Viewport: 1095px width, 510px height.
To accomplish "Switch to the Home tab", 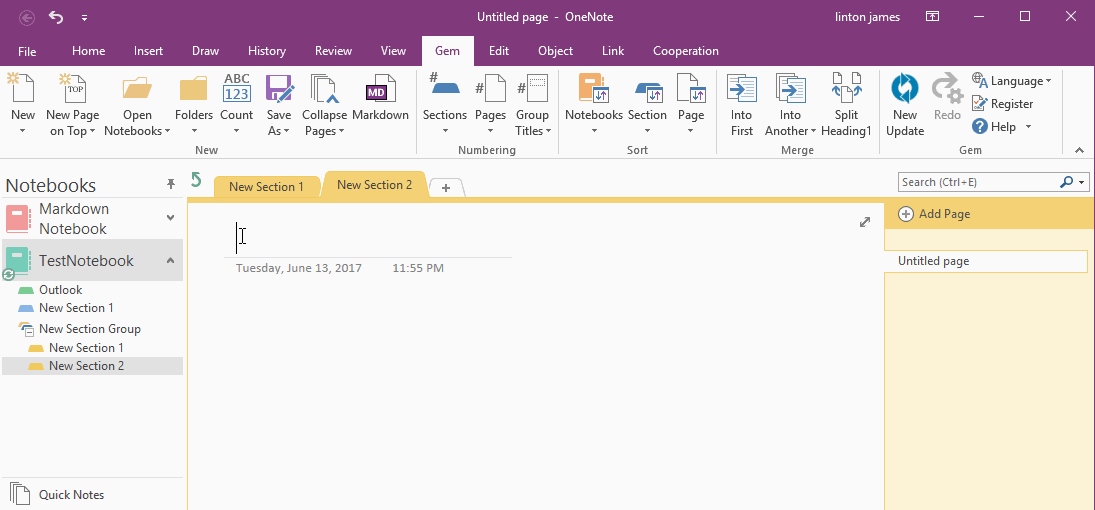I will coord(89,51).
